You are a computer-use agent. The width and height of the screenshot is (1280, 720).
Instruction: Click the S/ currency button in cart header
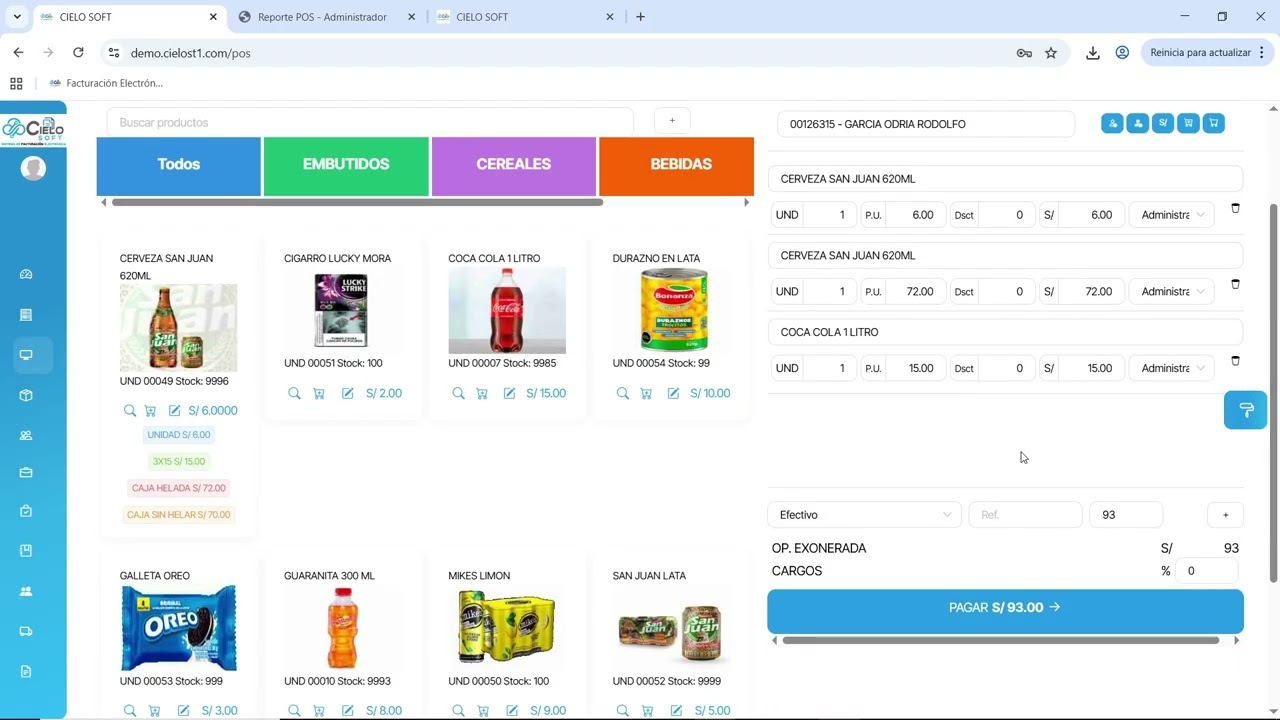(1162, 123)
